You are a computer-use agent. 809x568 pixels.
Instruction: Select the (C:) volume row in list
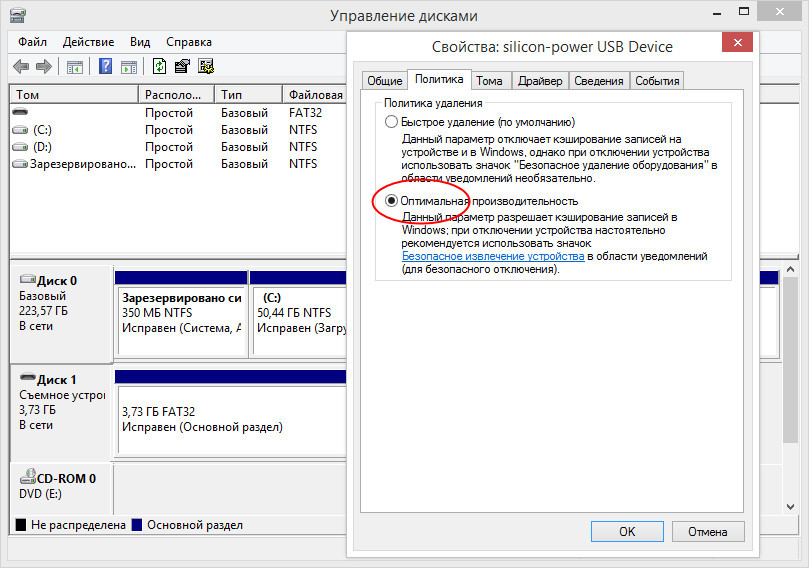click(x=177, y=129)
